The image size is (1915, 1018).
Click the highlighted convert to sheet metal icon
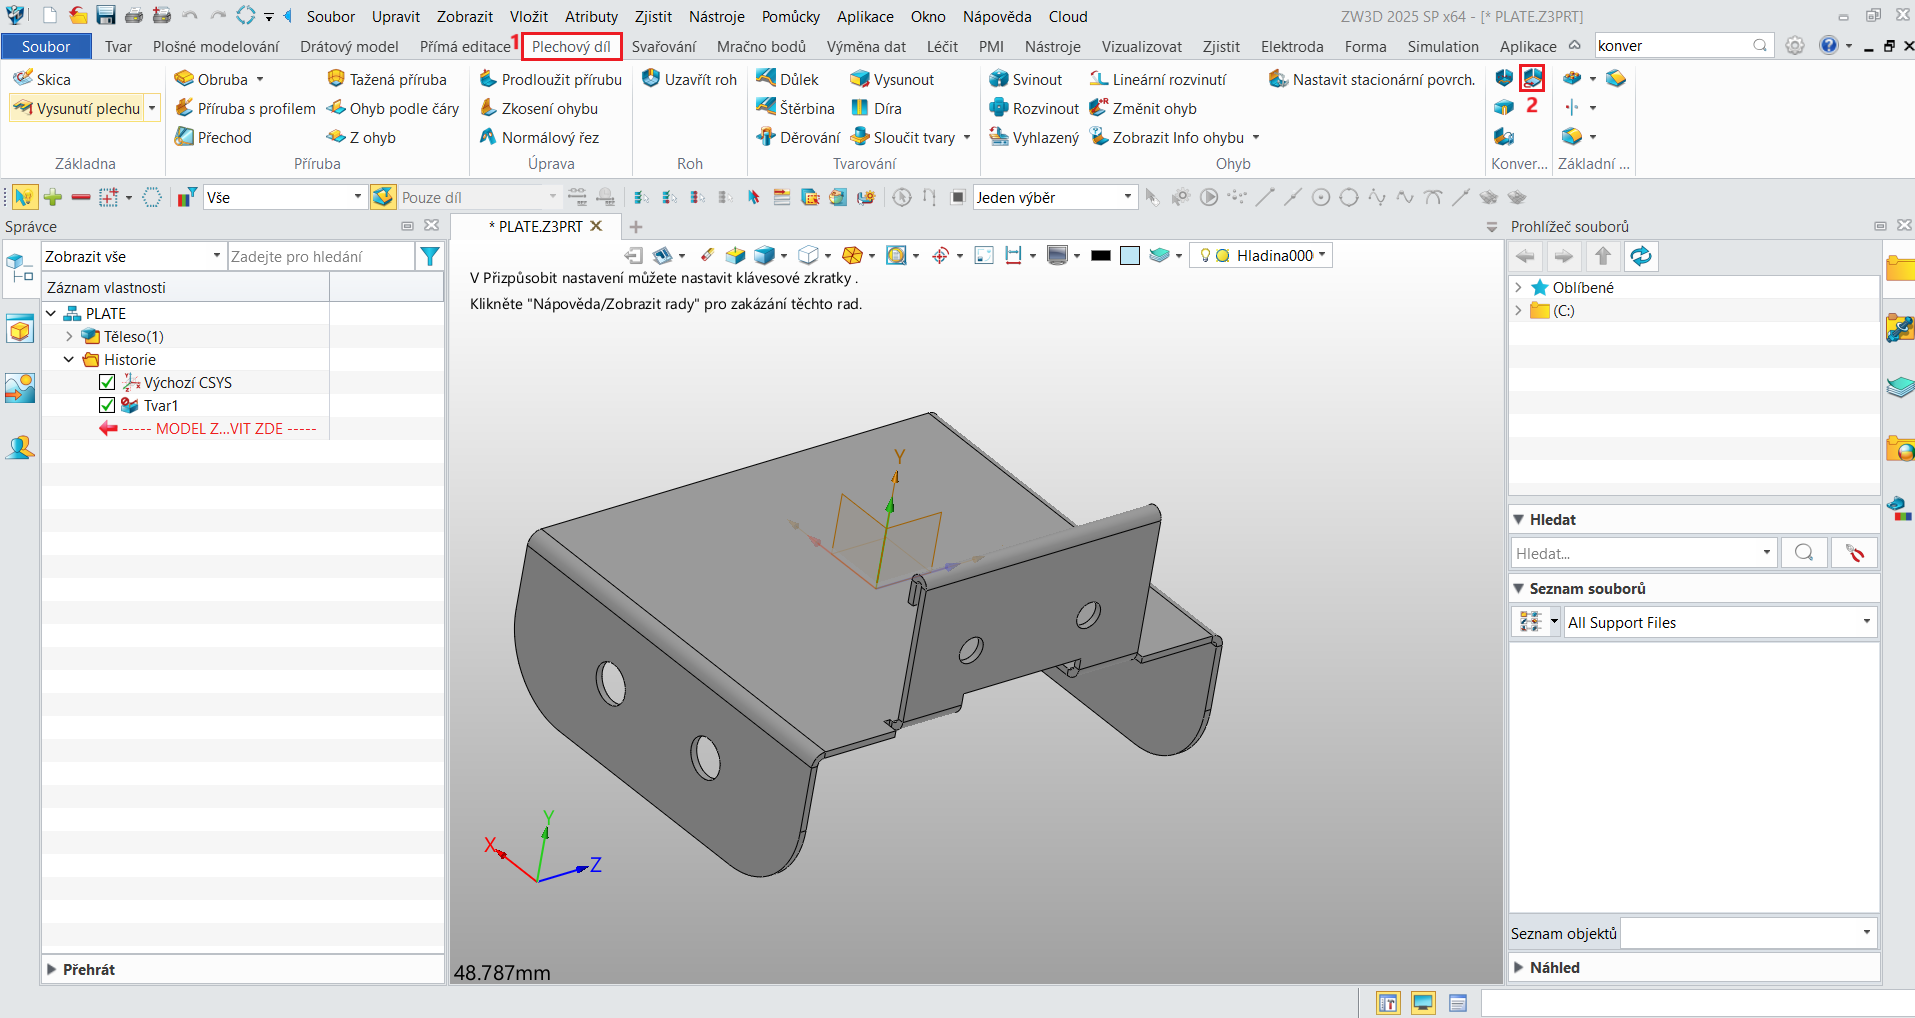pyautogui.click(x=1532, y=78)
